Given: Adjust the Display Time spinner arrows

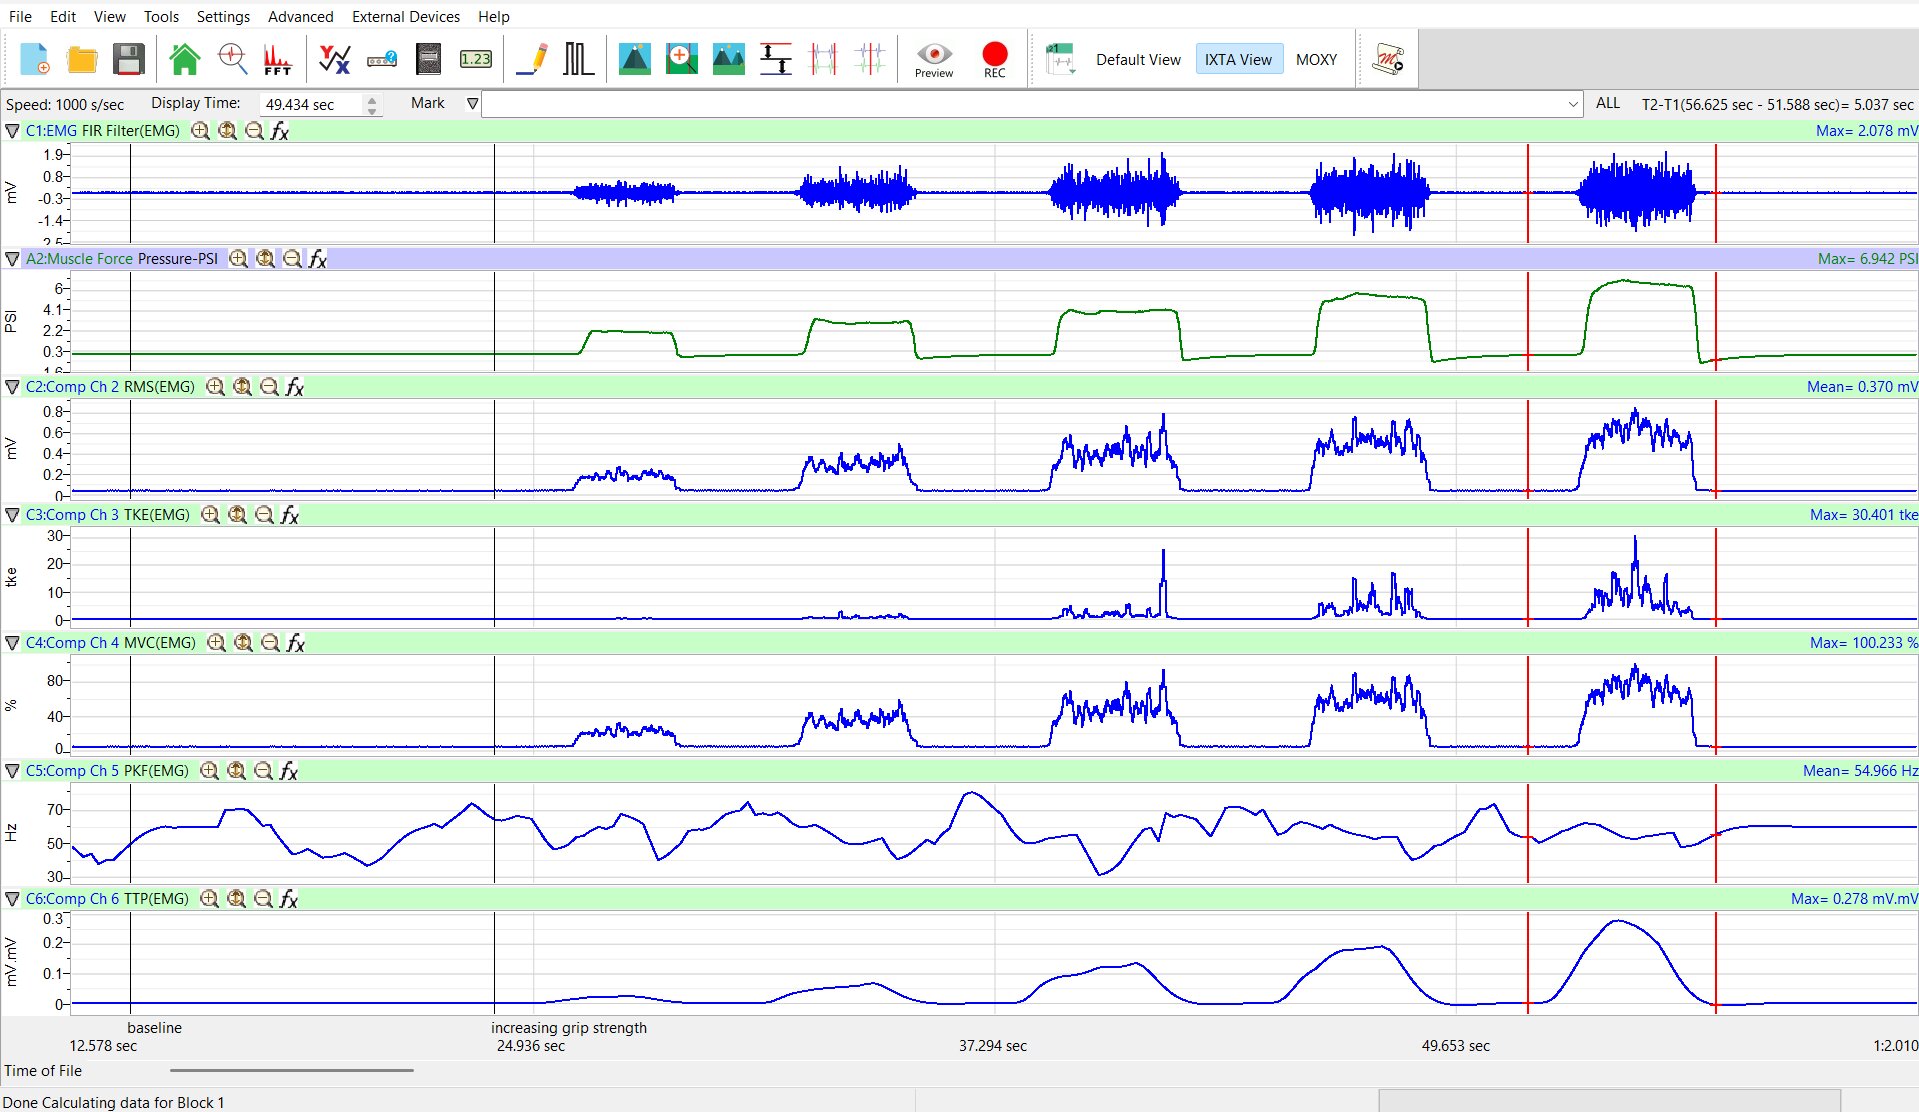Looking at the screenshot, I should coord(372,104).
